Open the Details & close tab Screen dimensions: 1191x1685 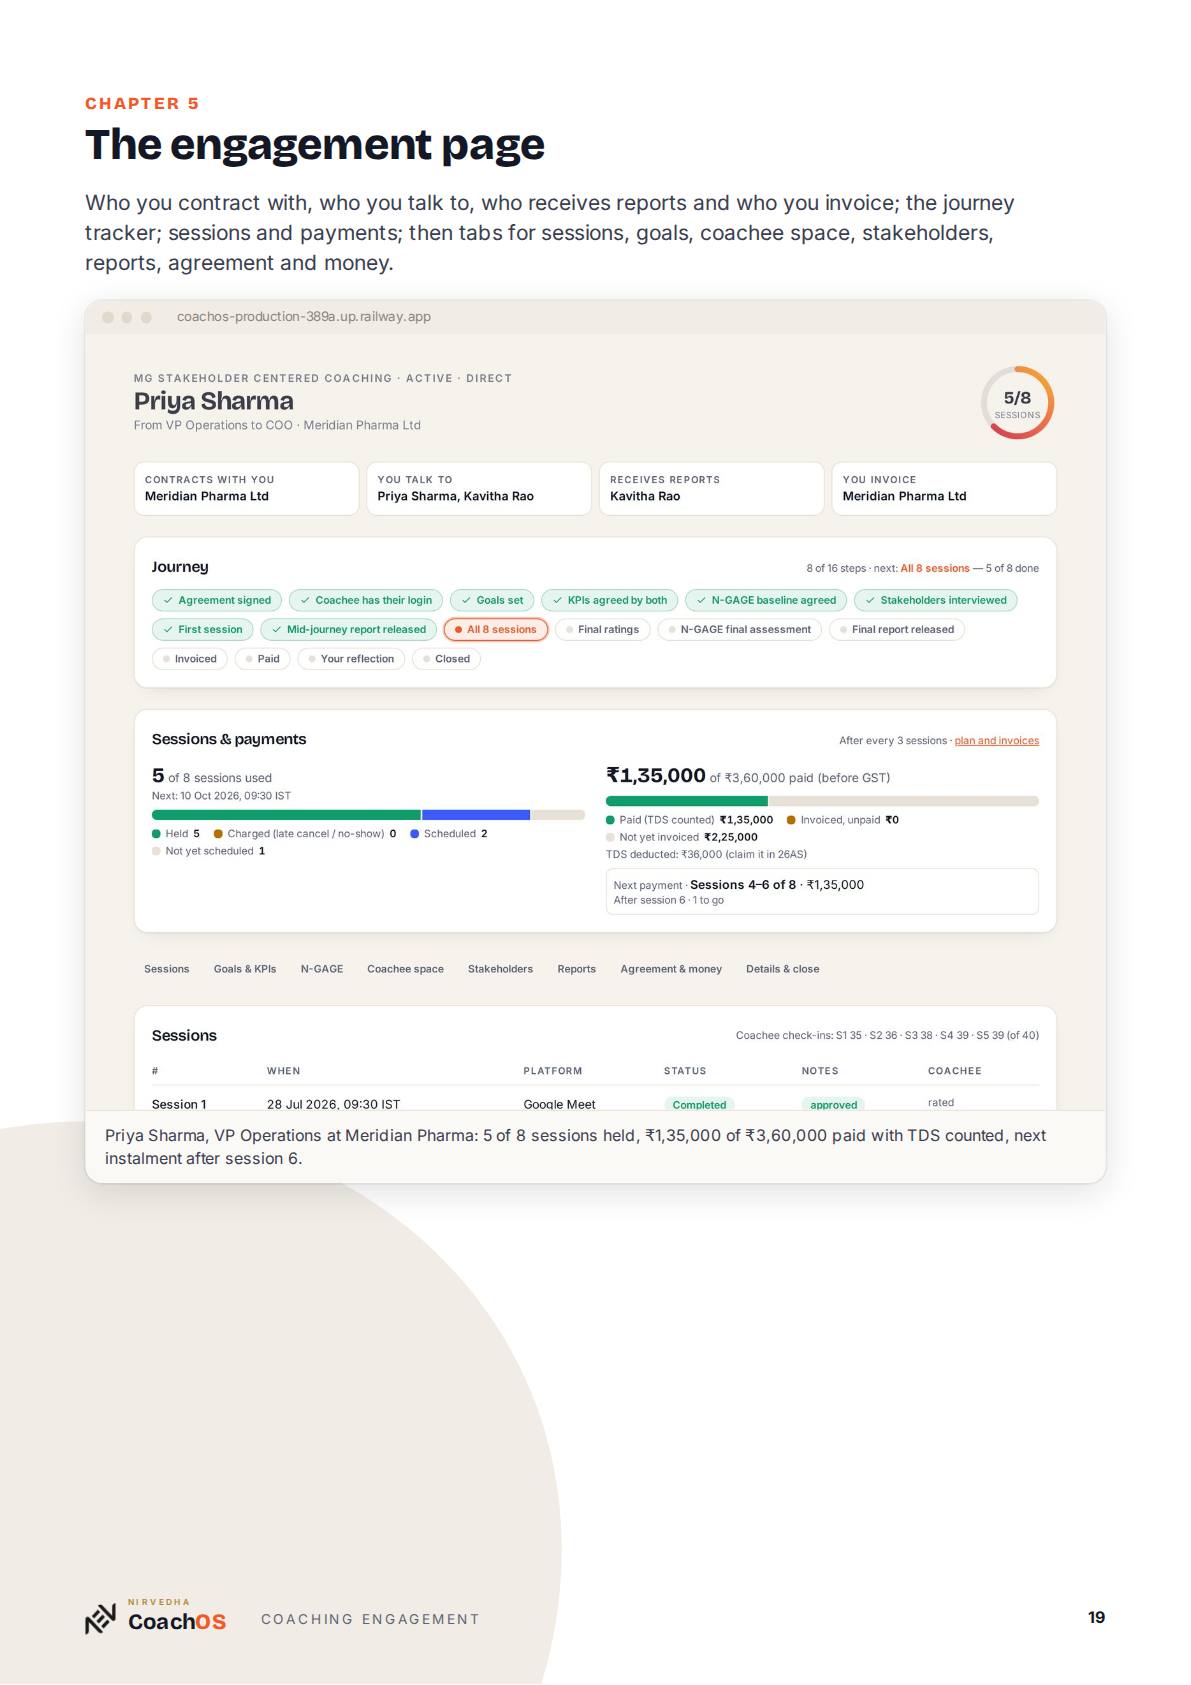(782, 969)
